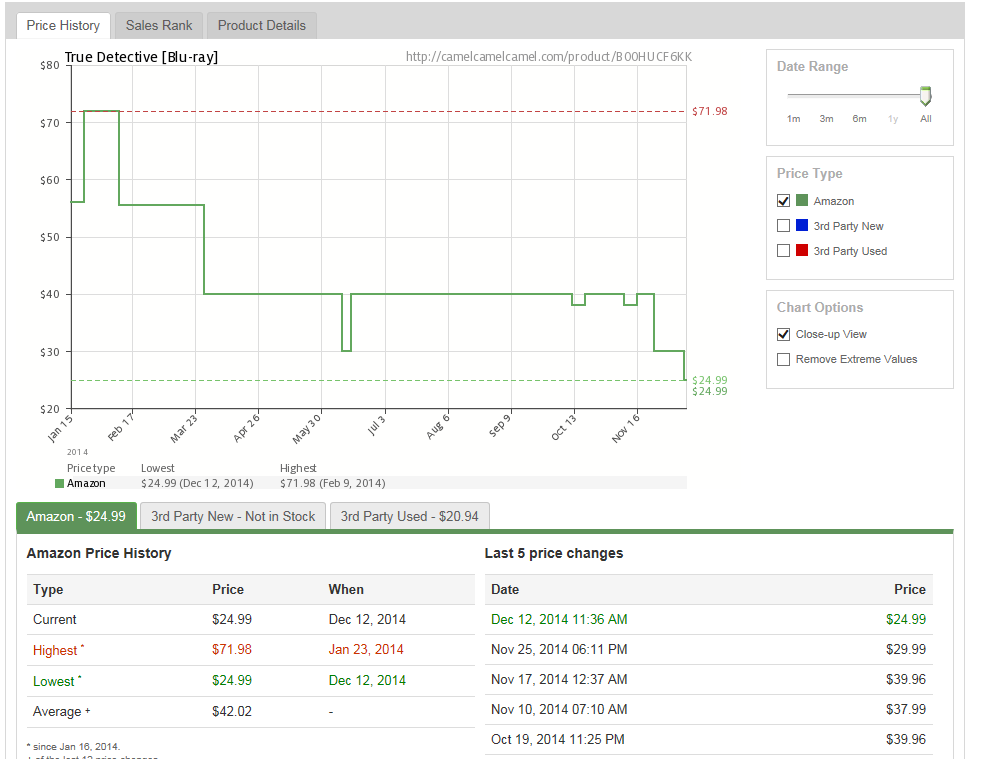Image resolution: width=990 pixels, height=759 pixels.
Task: Enable the 3rd Party Used checkbox
Action: click(x=783, y=251)
